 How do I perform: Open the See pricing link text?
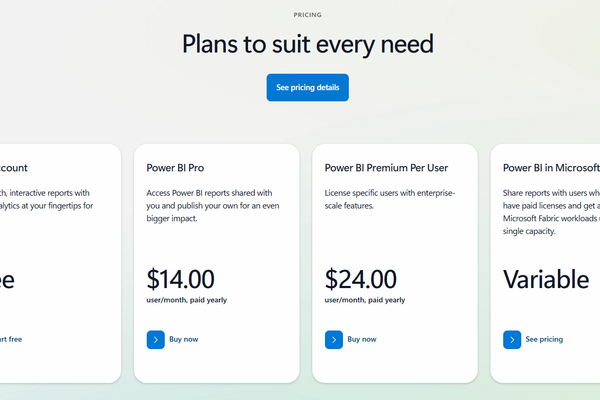tap(544, 339)
